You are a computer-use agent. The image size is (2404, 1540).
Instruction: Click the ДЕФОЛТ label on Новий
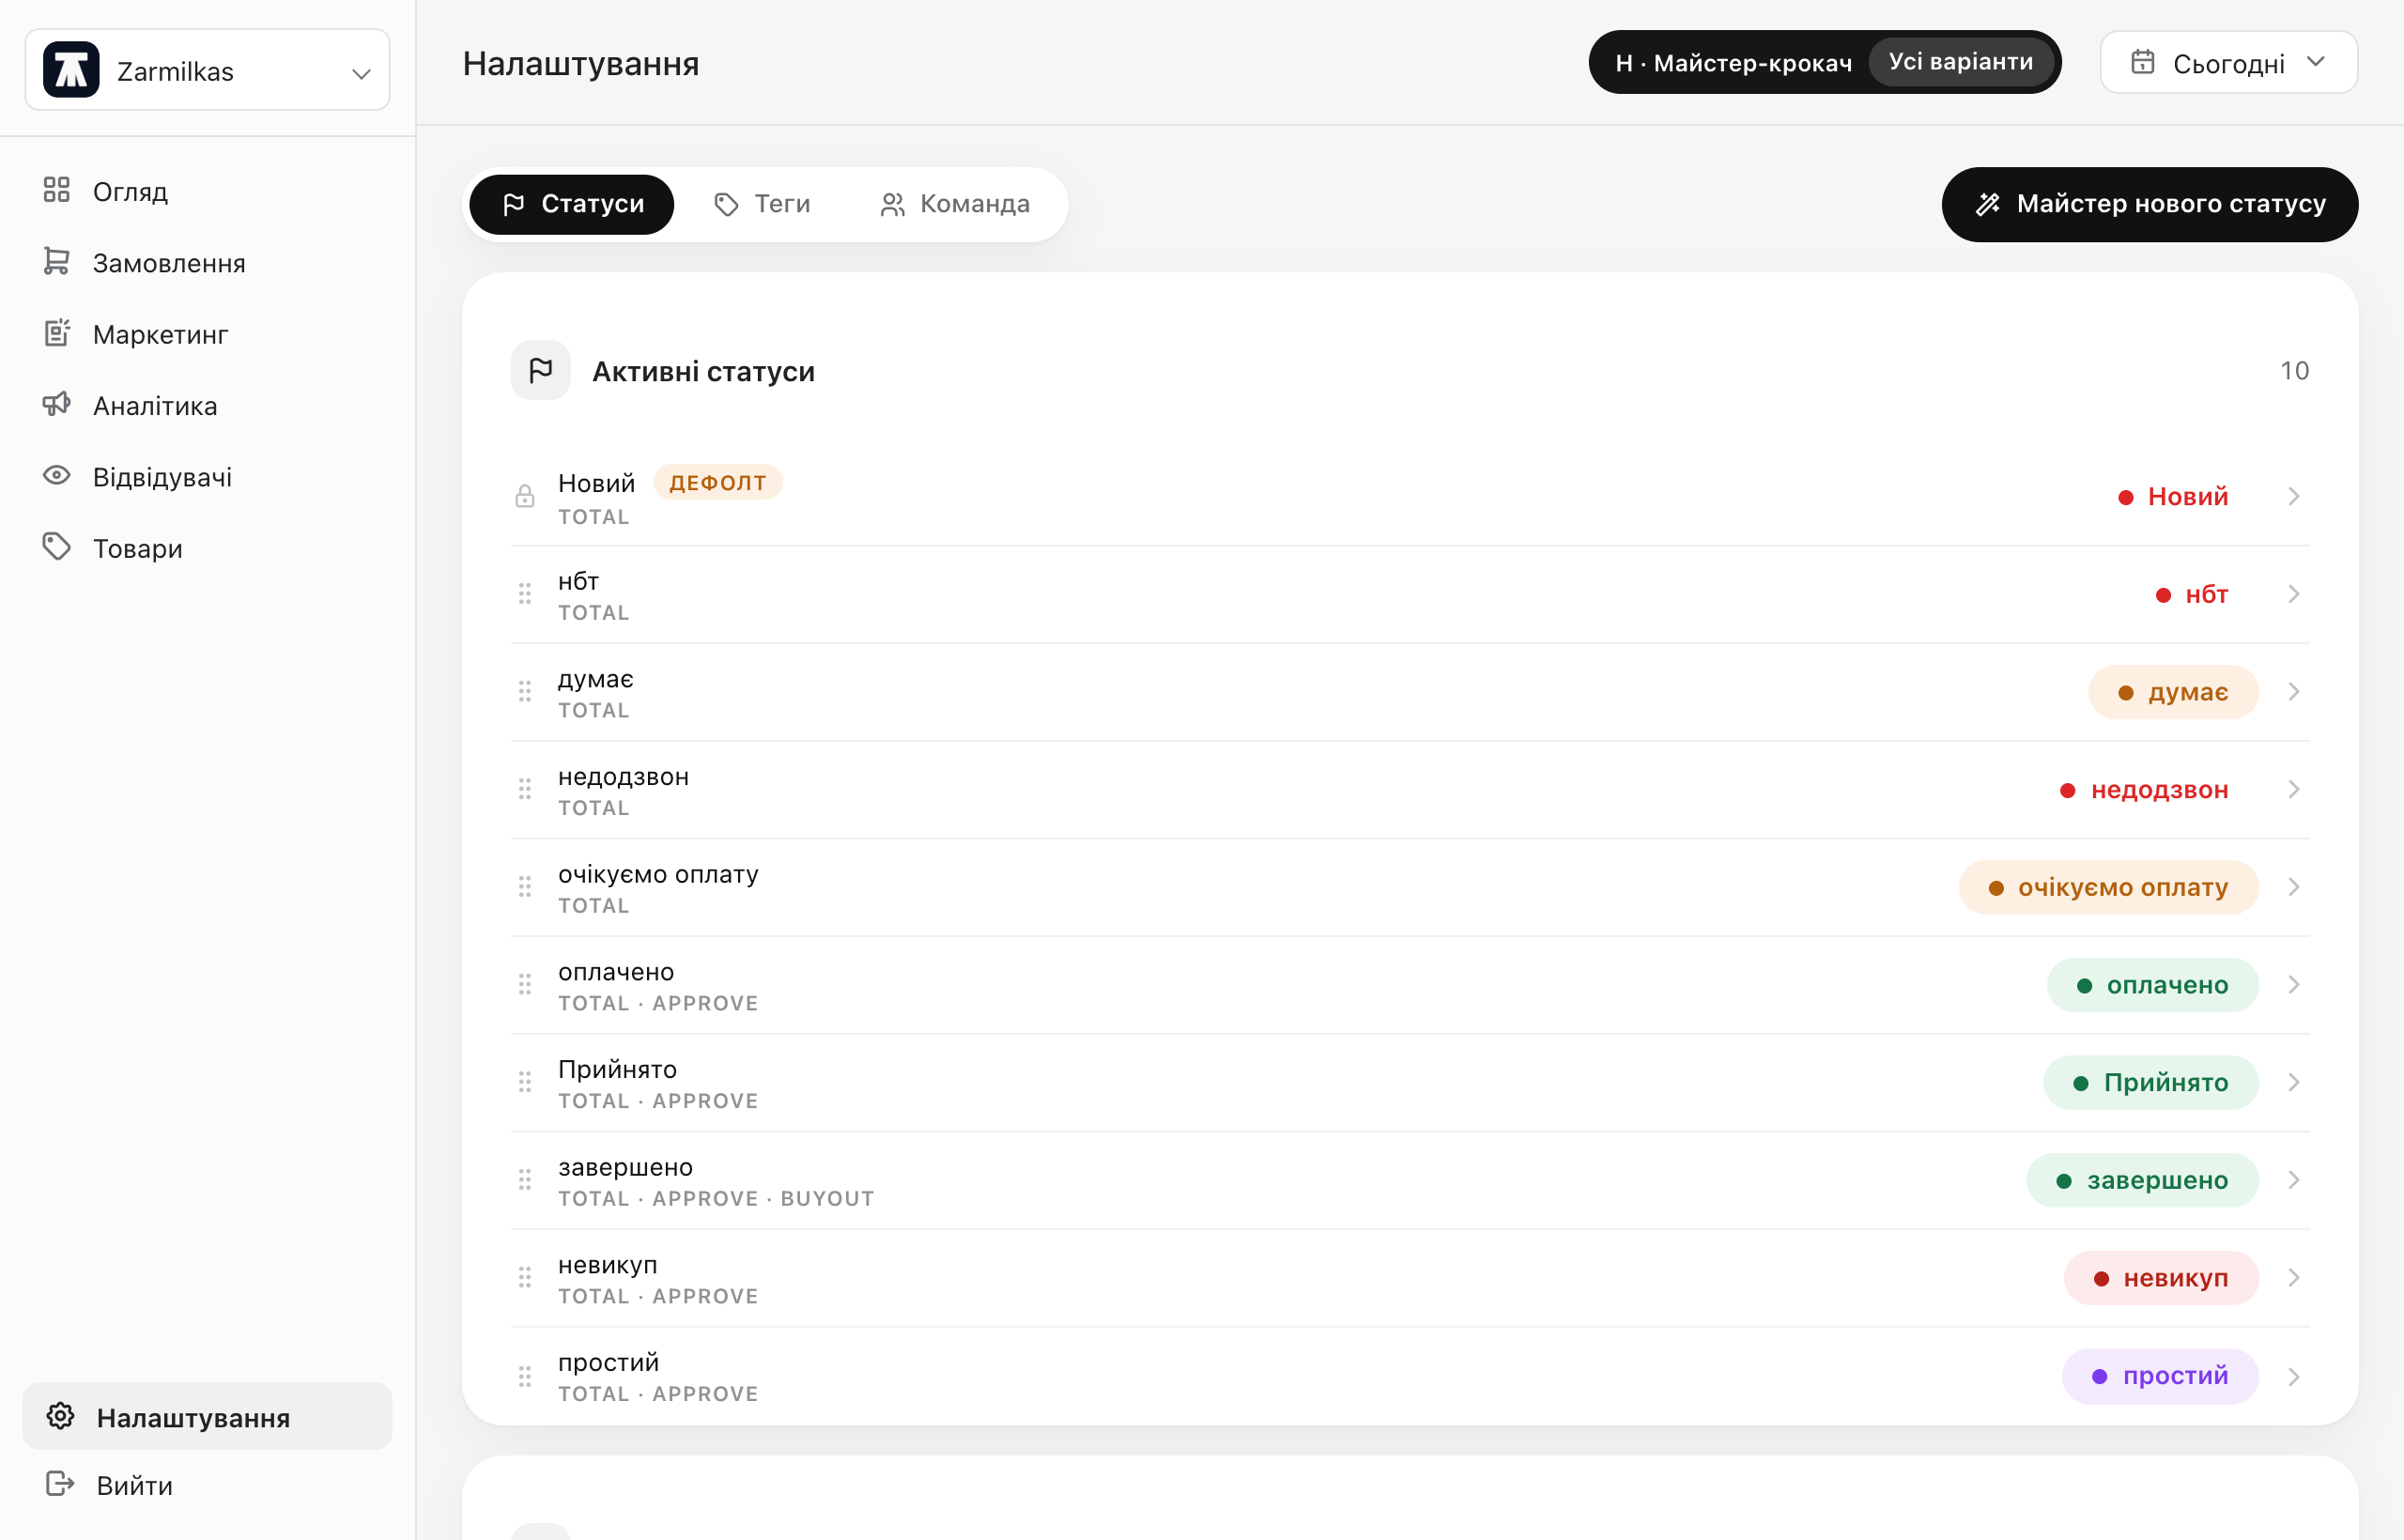pos(718,482)
